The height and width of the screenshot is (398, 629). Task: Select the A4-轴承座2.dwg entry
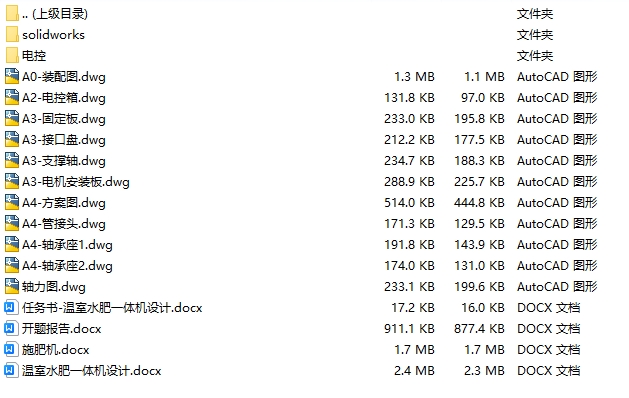click(x=67, y=266)
